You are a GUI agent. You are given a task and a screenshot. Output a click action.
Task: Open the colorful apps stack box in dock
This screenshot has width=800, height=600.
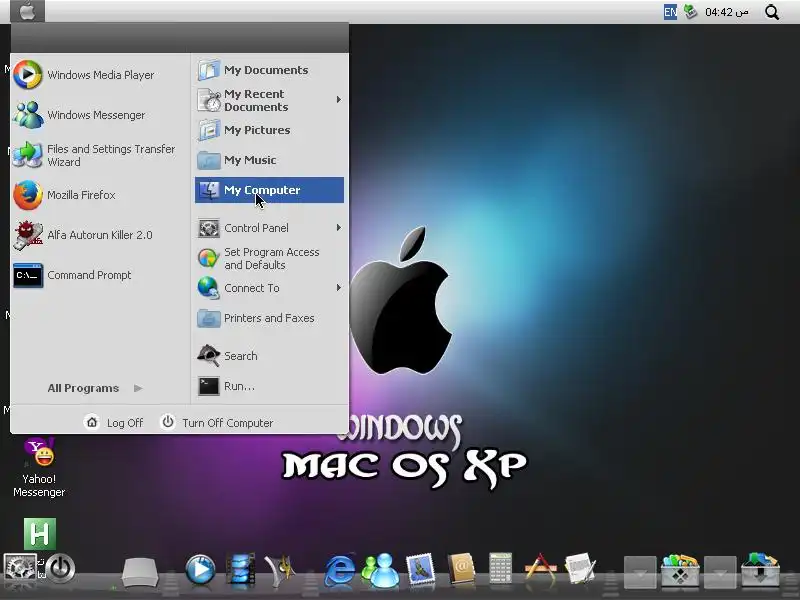pyautogui.click(x=680, y=569)
